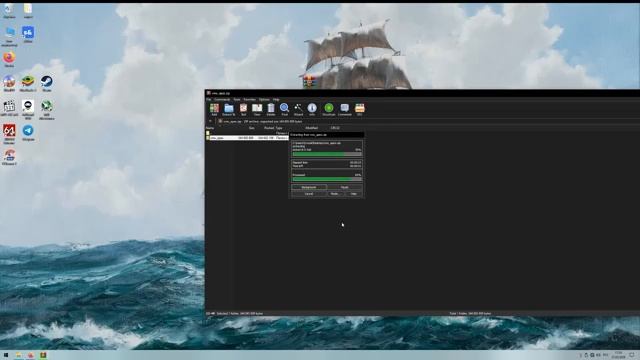
Task: Click the Test archive icon
Action: [x=243, y=108]
